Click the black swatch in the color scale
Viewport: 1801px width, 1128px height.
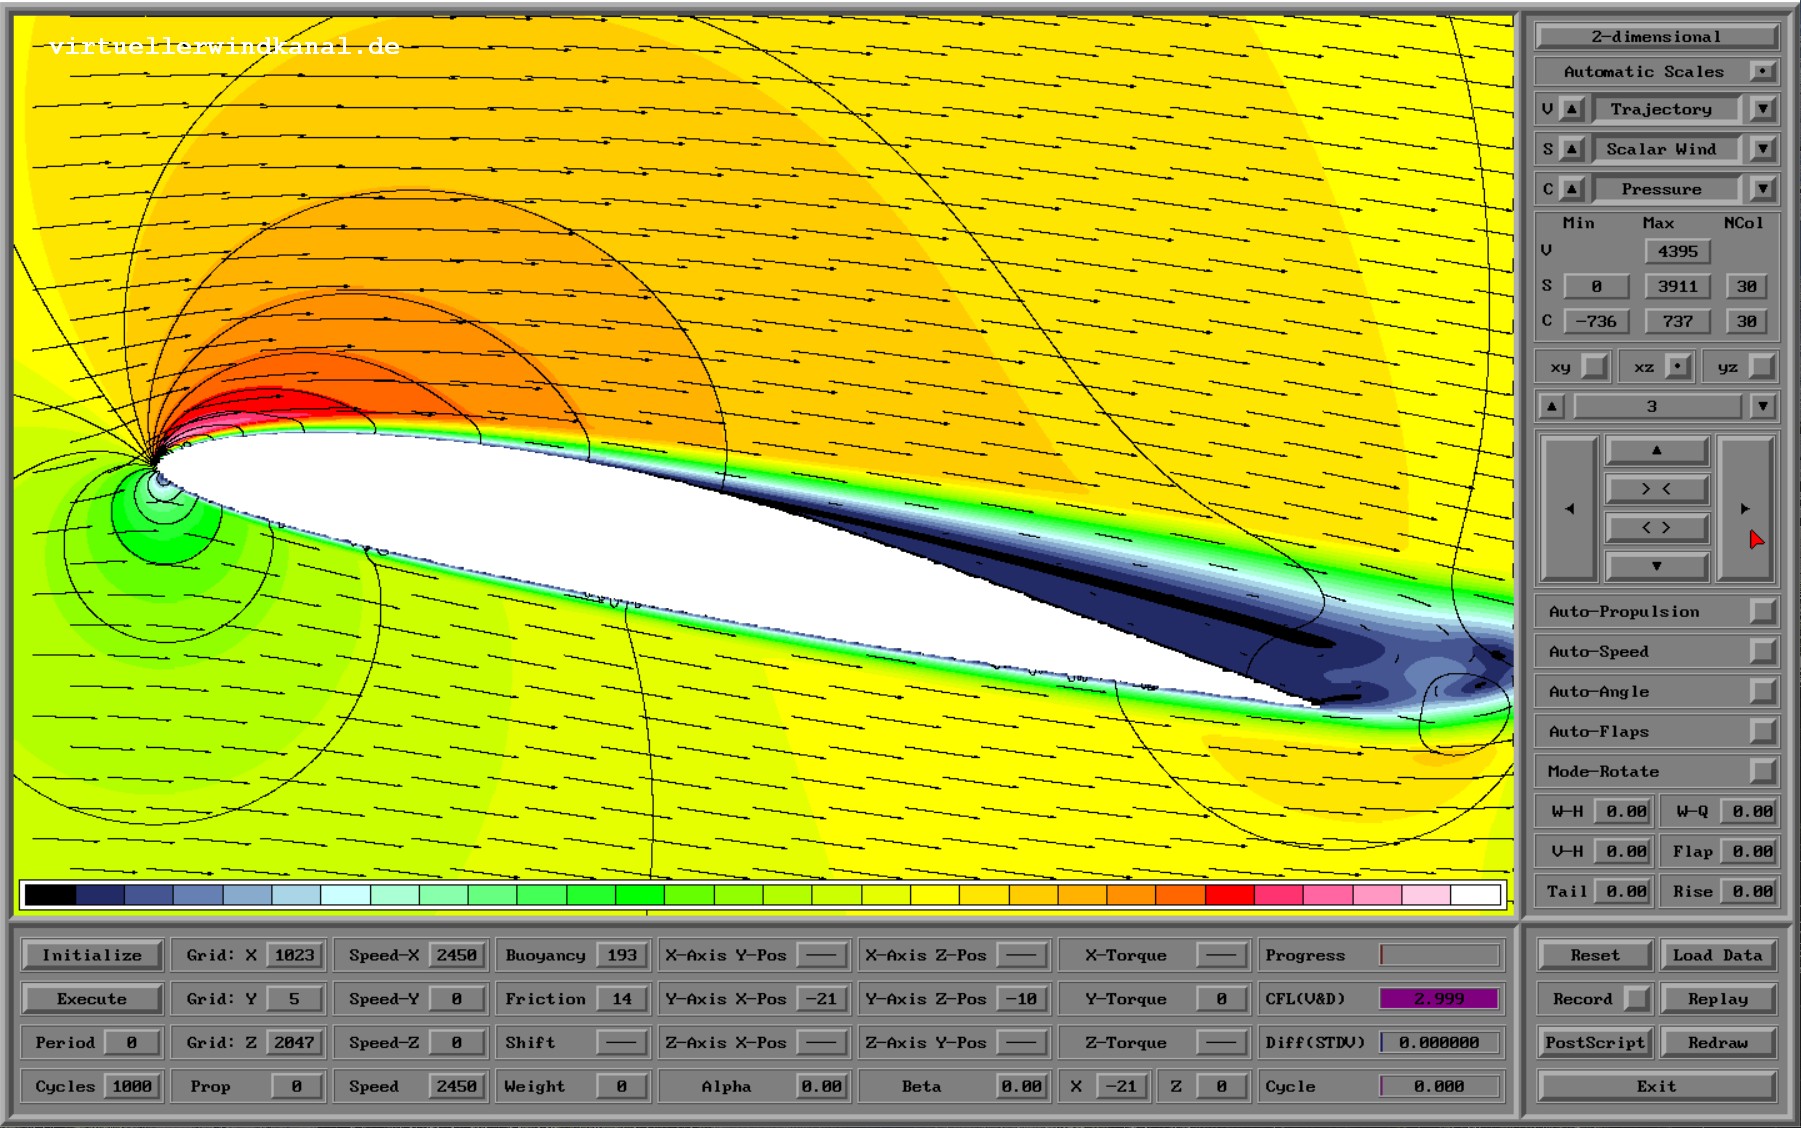pyautogui.click(x=50, y=894)
